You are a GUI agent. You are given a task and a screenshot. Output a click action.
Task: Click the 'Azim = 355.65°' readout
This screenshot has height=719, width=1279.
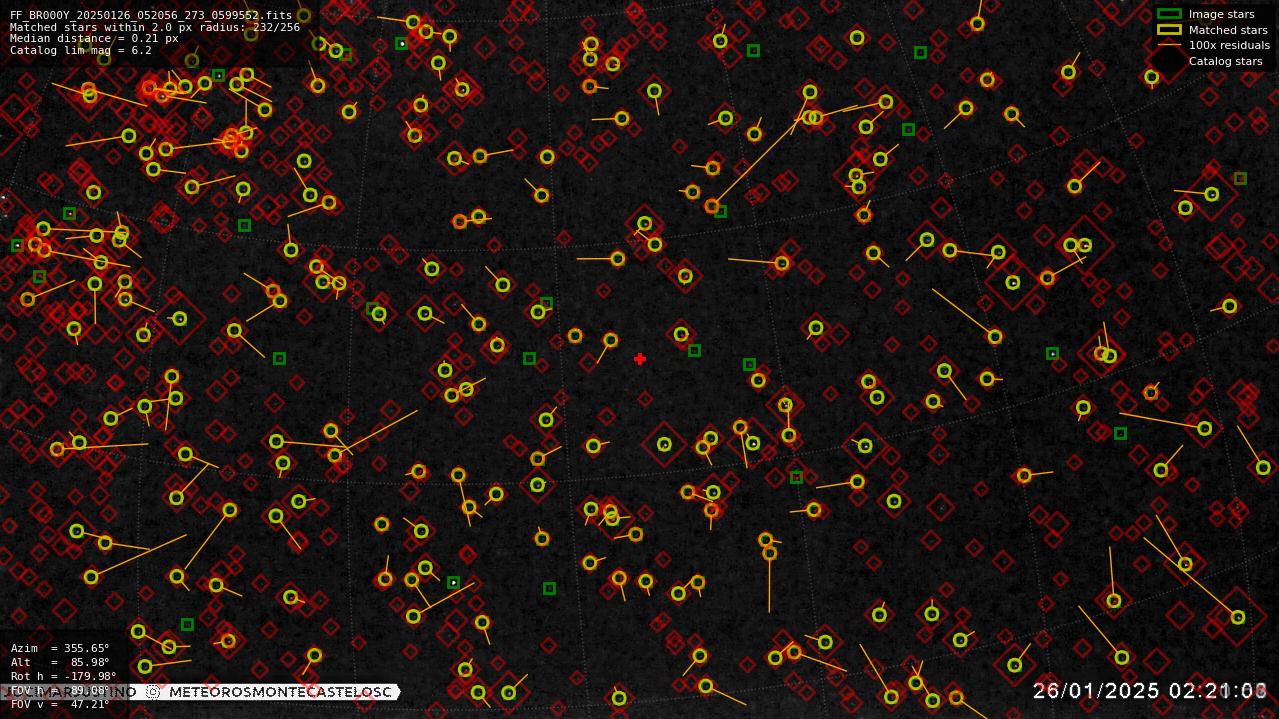coord(60,648)
